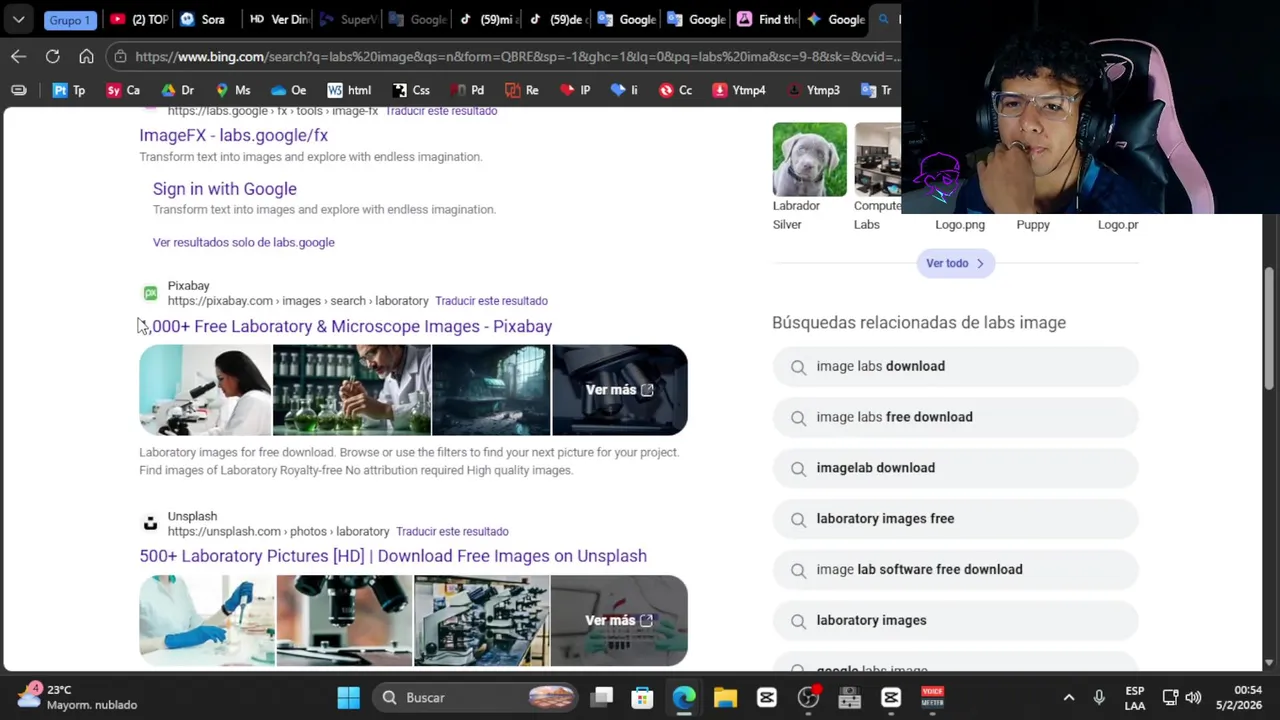Open the Ca bookmark
This screenshot has width=1280, height=720.
click(x=123, y=90)
